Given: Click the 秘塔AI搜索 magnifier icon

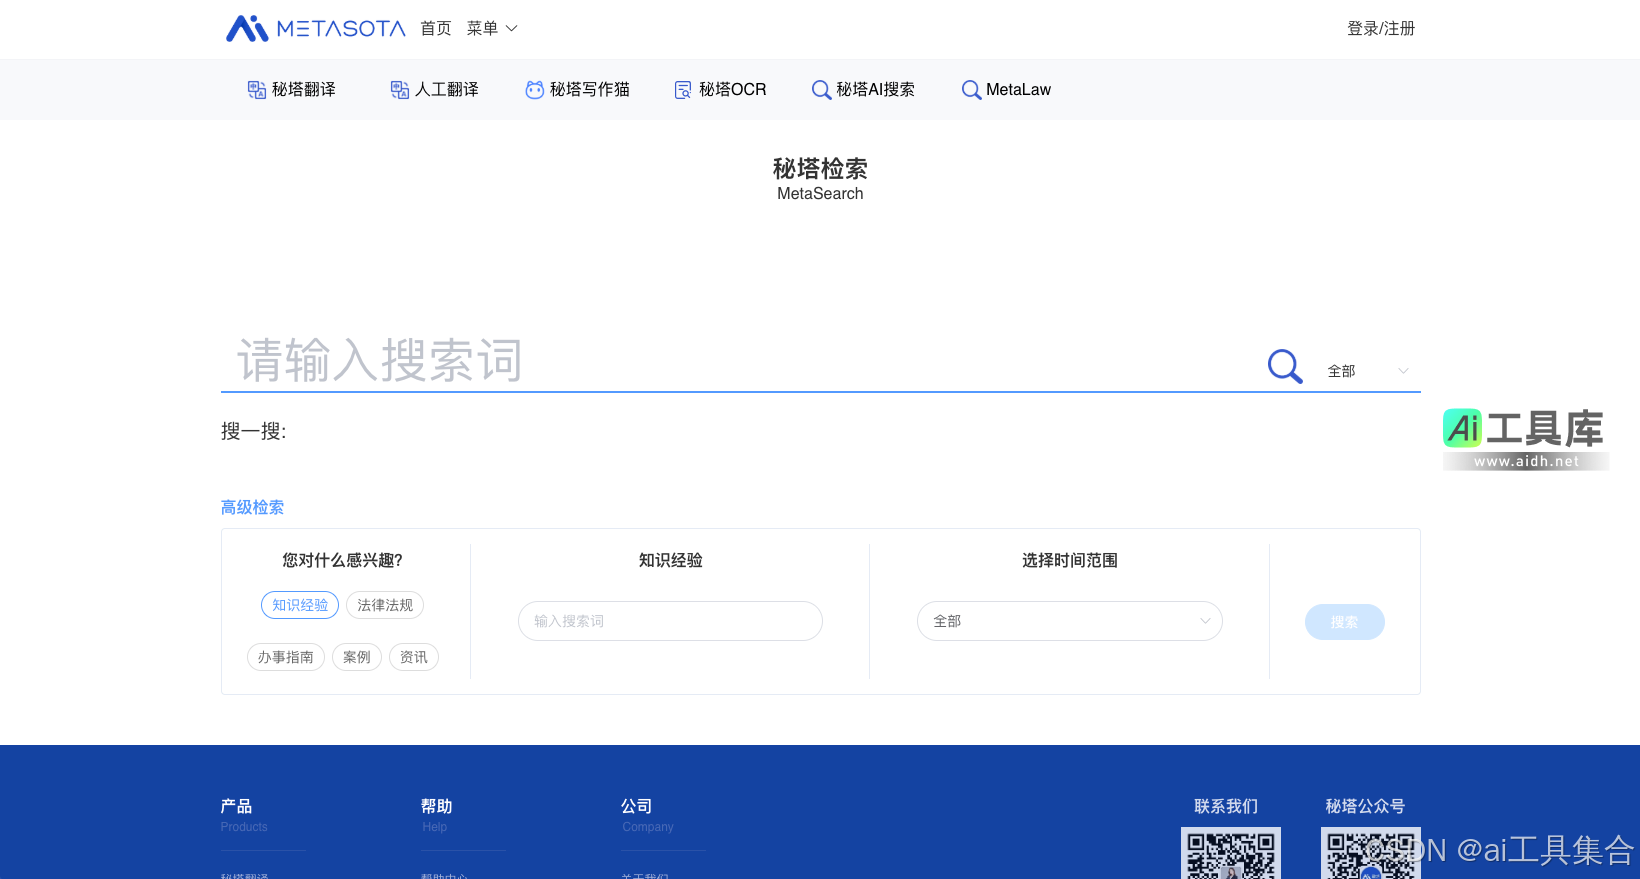Looking at the screenshot, I should [x=821, y=90].
